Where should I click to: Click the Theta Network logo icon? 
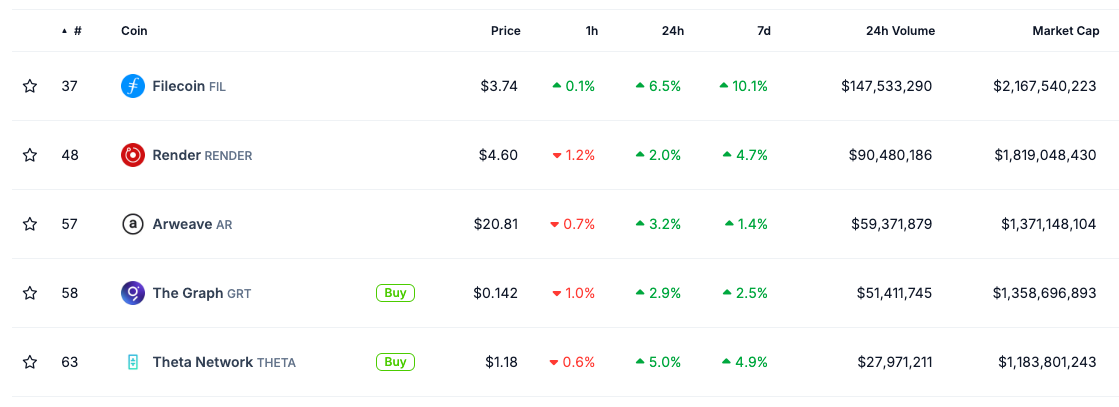click(x=133, y=362)
